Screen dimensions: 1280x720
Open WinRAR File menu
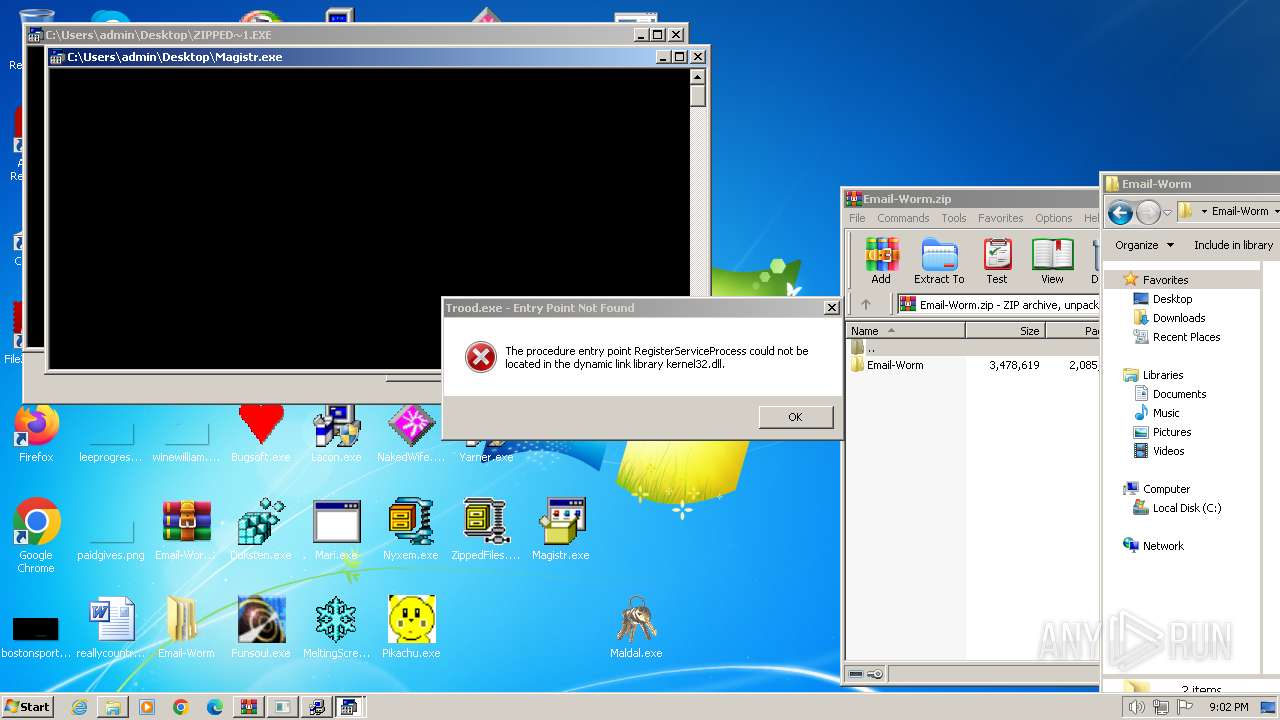pyautogui.click(x=857, y=218)
